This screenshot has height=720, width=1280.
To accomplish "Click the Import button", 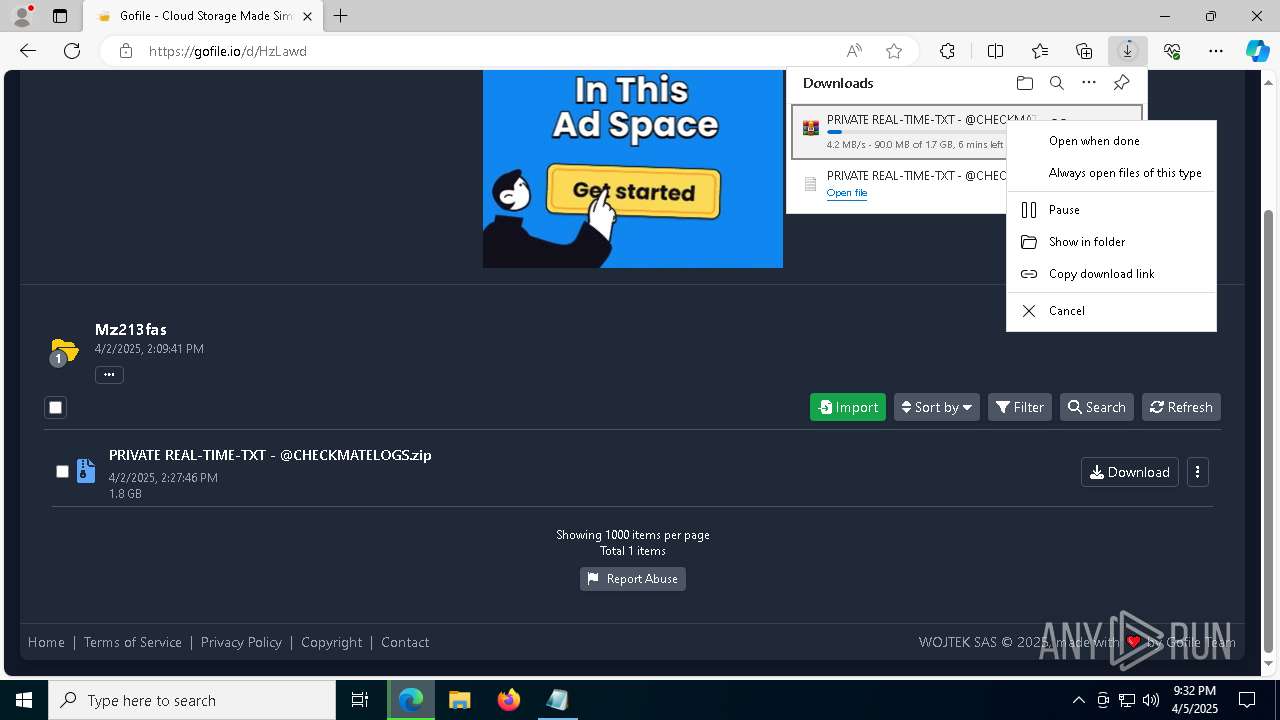I will (848, 407).
